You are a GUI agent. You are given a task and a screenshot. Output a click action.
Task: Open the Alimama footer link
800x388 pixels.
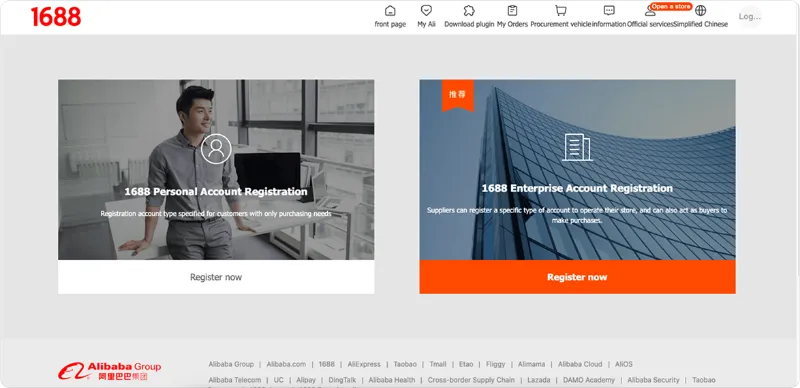pyautogui.click(x=532, y=364)
